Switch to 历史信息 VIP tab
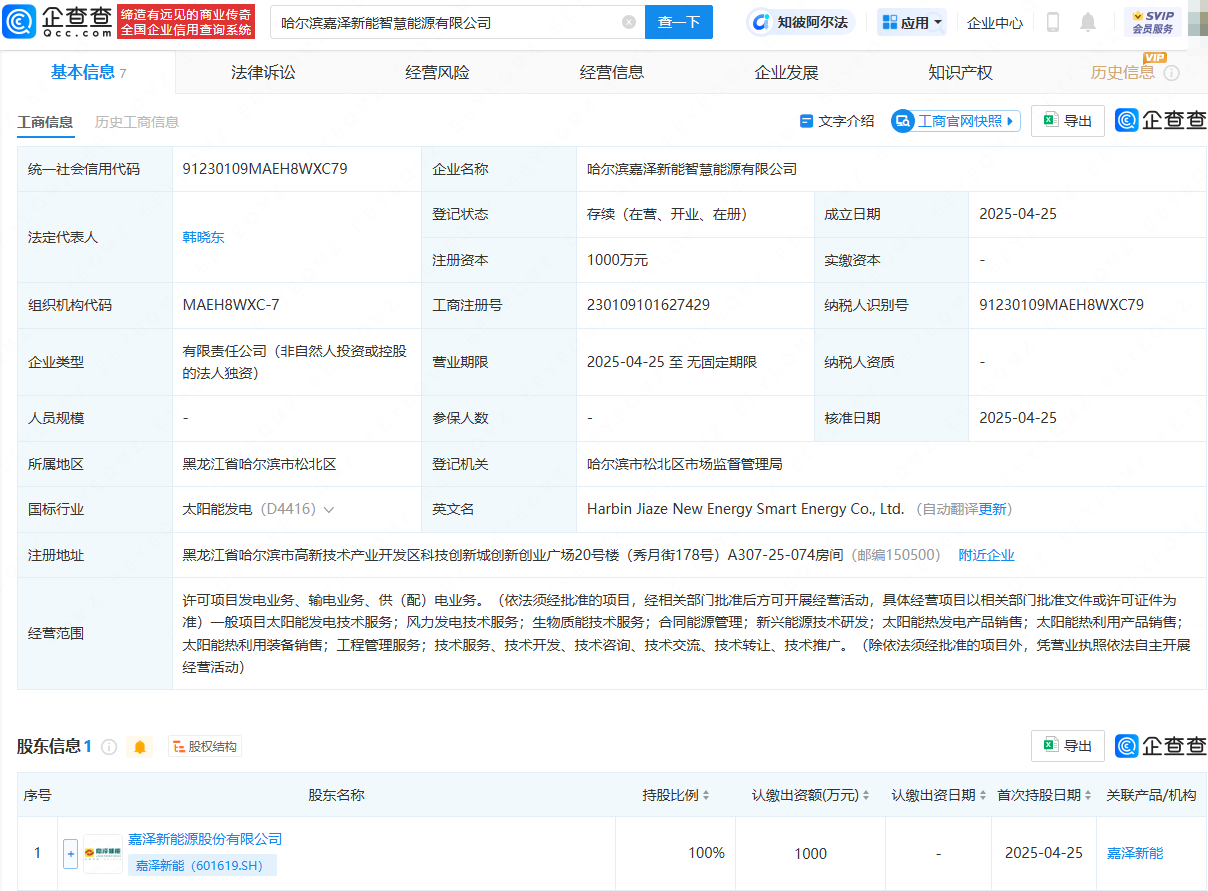1208x891 pixels. [1122, 72]
